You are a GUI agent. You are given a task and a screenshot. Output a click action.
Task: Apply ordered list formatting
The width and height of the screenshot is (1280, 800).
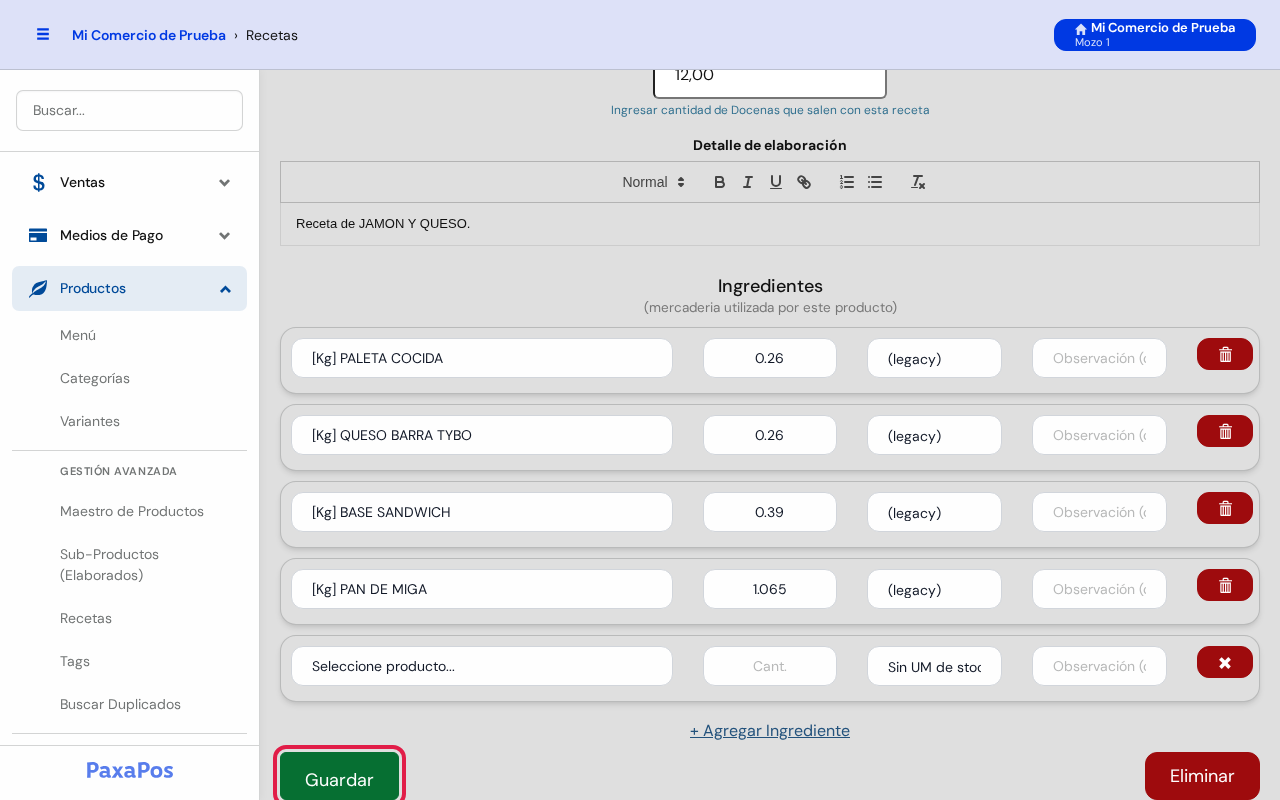[x=847, y=182]
